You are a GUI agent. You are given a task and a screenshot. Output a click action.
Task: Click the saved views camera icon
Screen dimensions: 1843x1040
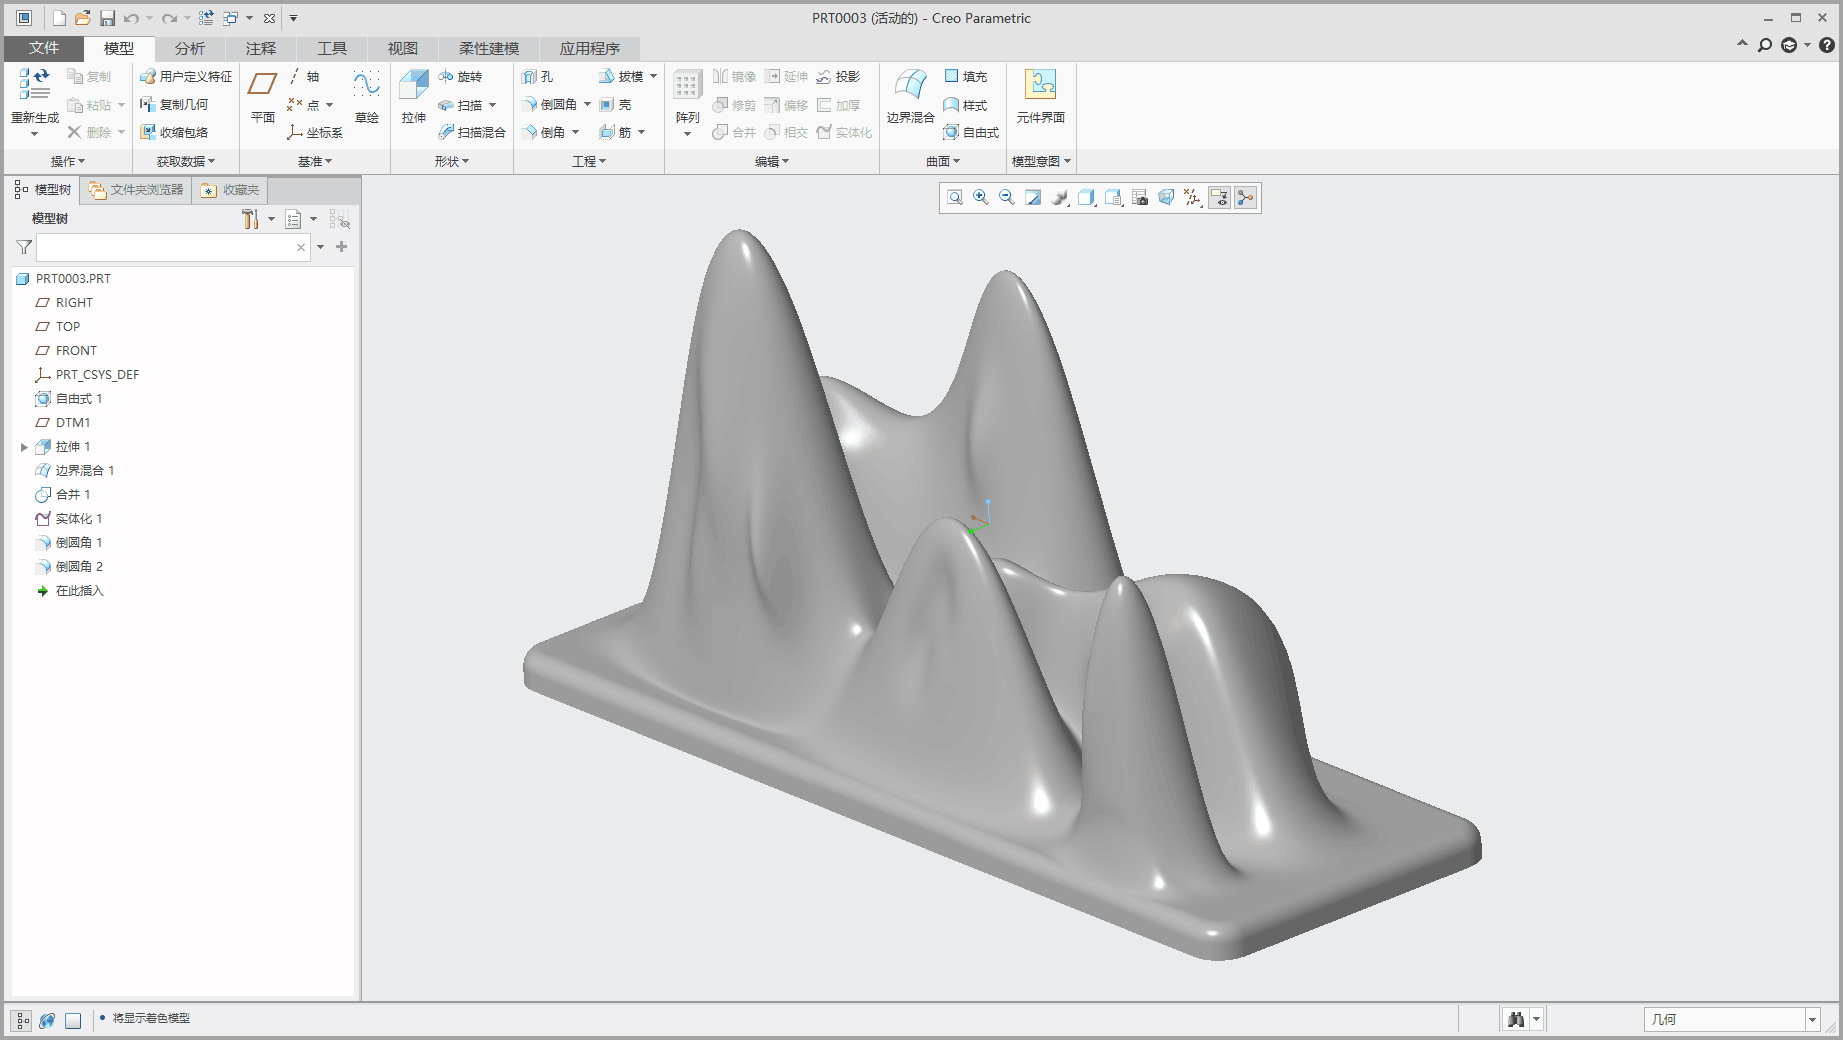click(1139, 198)
